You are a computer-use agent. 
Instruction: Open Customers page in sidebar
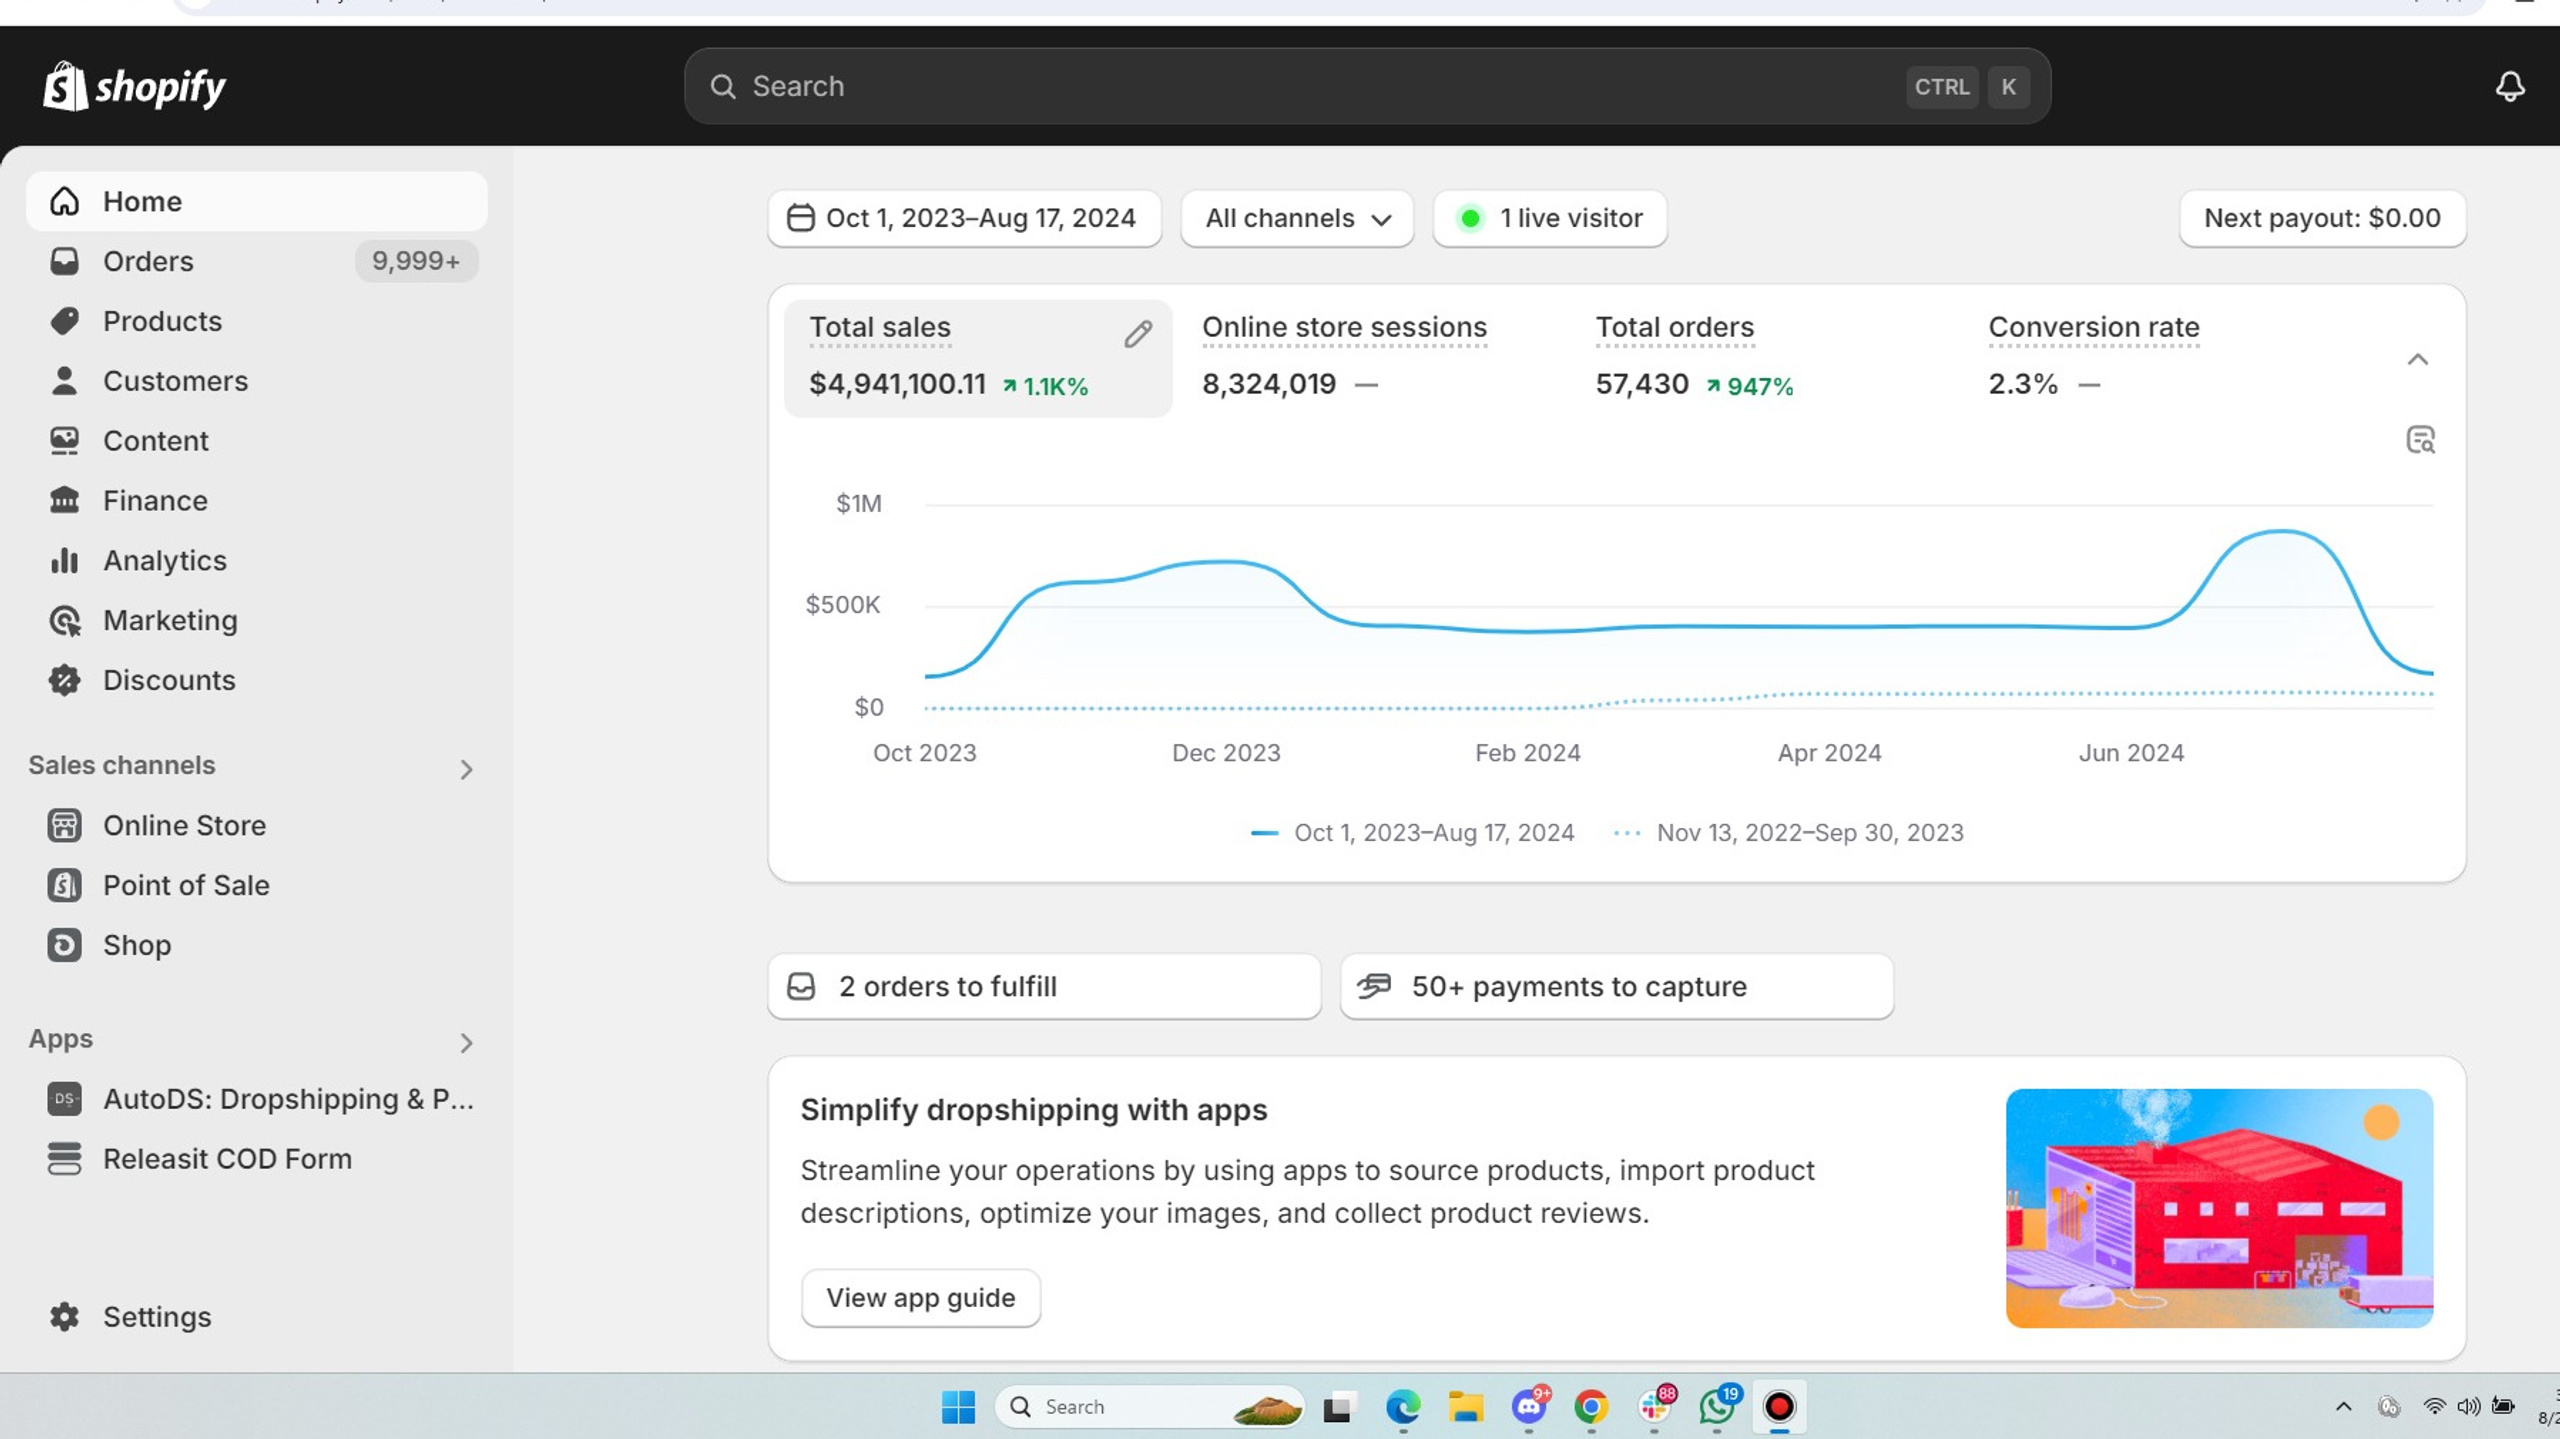[x=257, y=381]
